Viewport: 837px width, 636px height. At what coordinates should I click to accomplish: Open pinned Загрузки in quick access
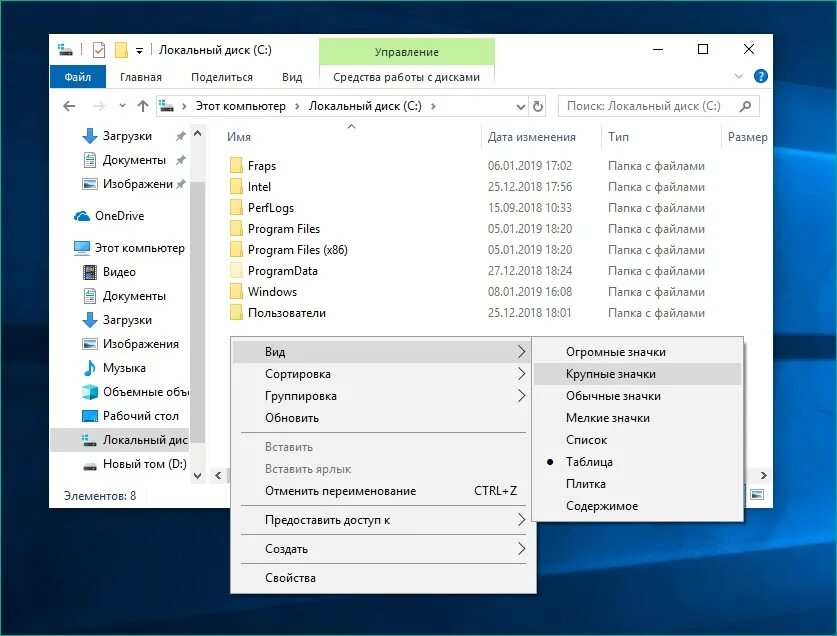128,136
